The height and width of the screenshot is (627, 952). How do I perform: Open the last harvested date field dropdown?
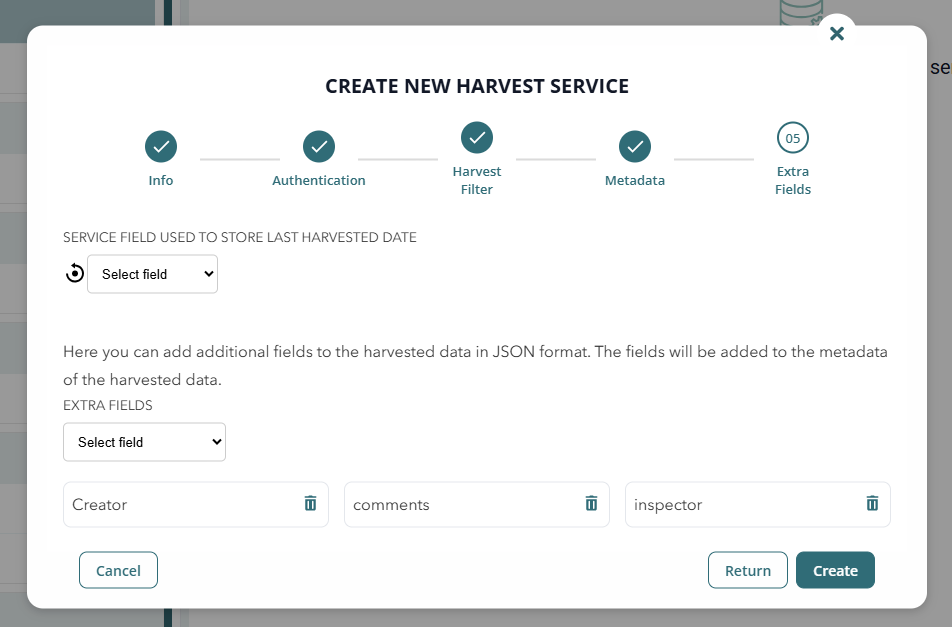pyautogui.click(x=153, y=274)
